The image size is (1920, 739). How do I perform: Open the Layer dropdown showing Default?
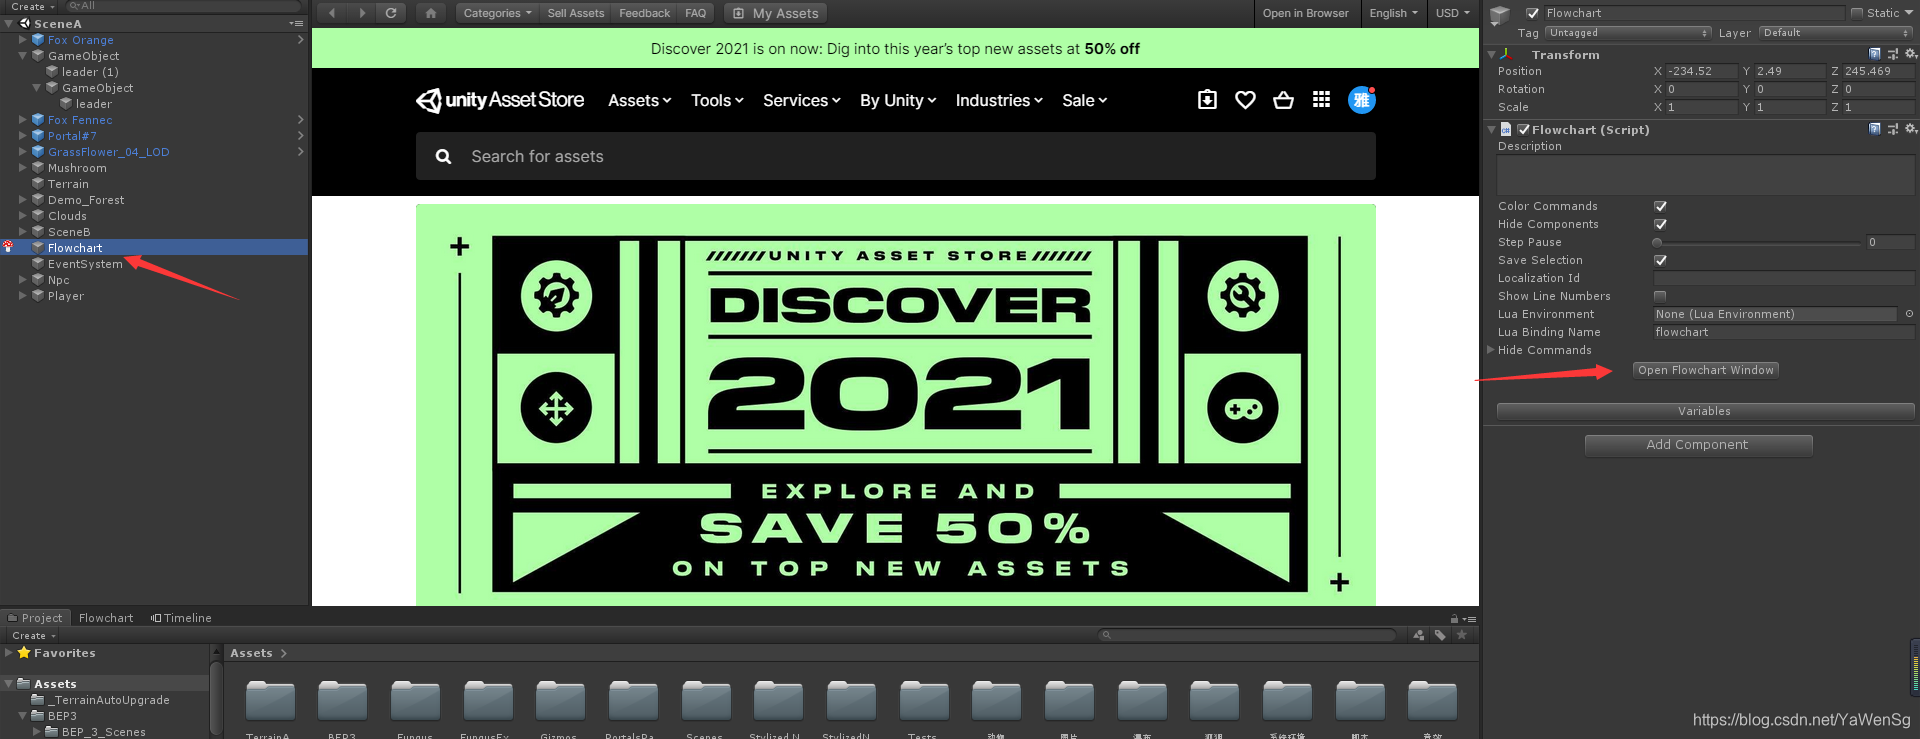1836,33
